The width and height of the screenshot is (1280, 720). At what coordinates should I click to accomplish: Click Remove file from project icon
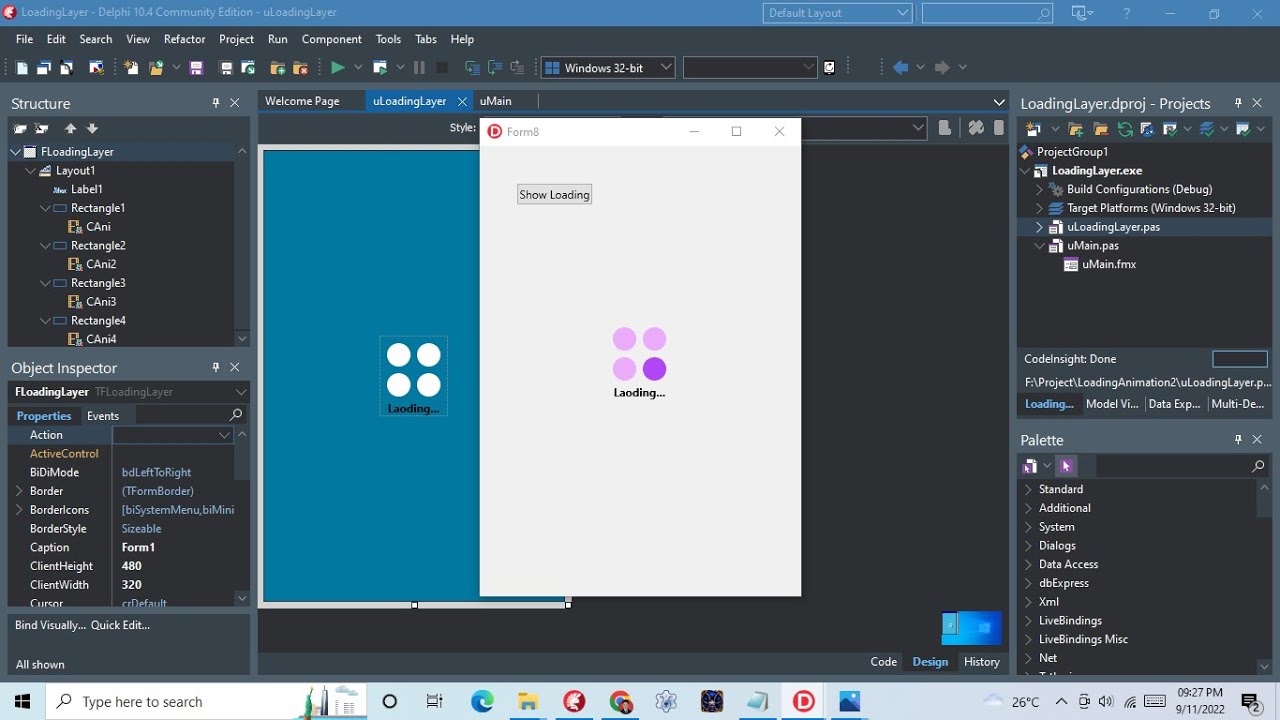[300, 68]
